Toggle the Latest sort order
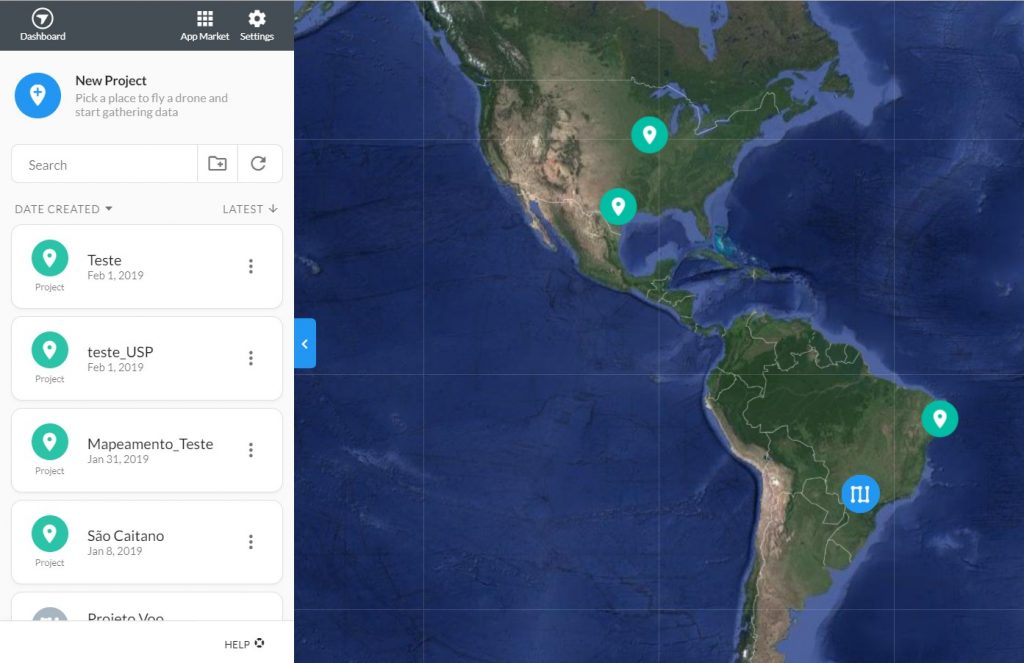1024x663 pixels. tap(250, 209)
